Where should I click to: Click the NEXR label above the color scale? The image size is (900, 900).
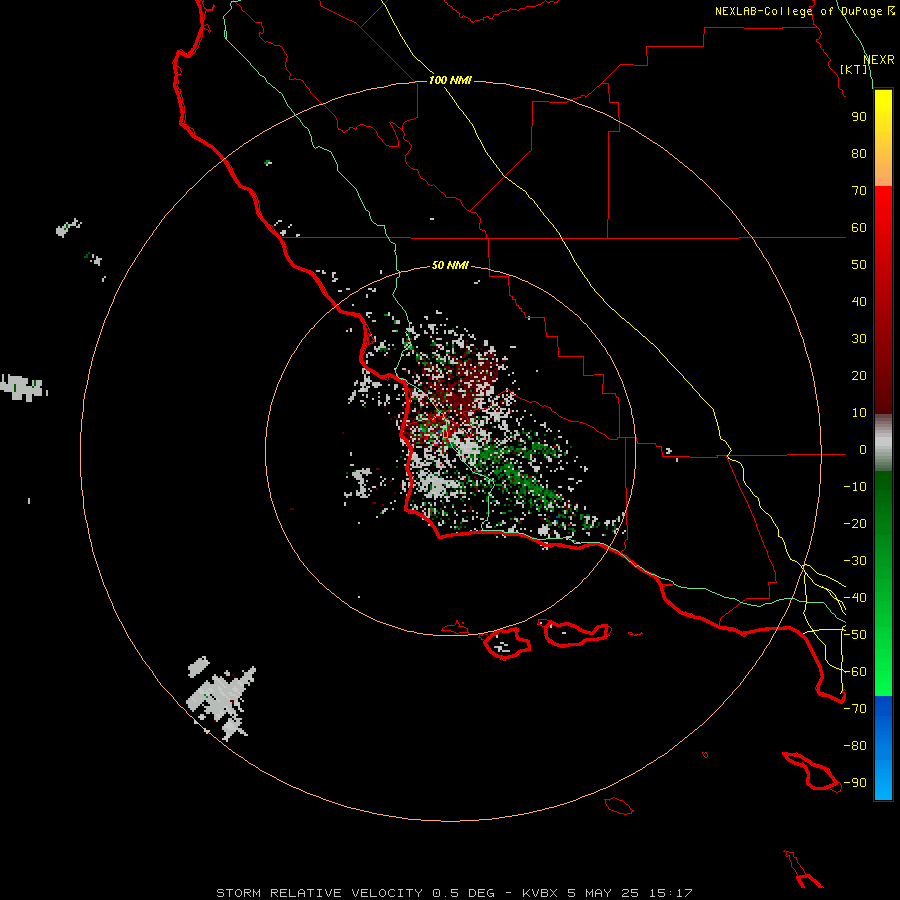pos(879,60)
